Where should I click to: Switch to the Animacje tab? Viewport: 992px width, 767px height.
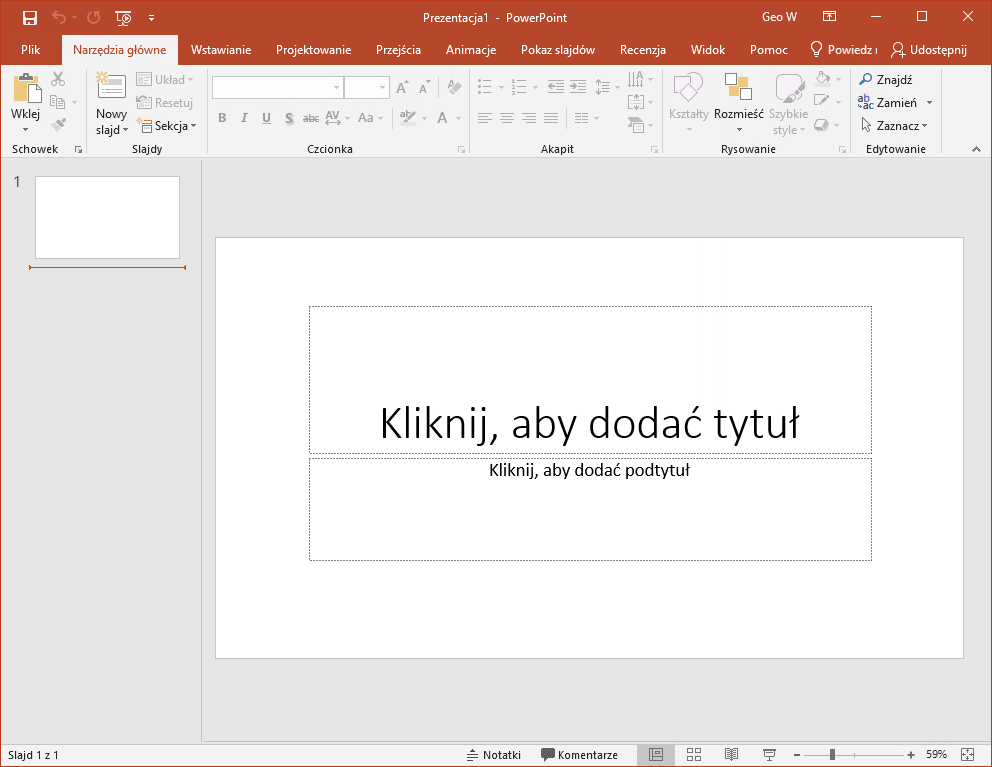pos(470,50)
